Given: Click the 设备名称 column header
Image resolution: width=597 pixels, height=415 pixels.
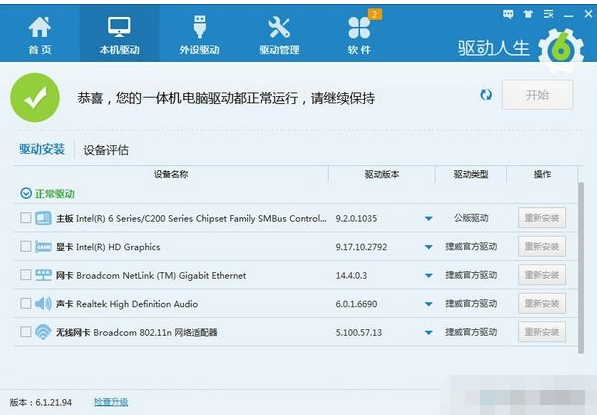Looking at the screenshot, I should pos(171,174).
